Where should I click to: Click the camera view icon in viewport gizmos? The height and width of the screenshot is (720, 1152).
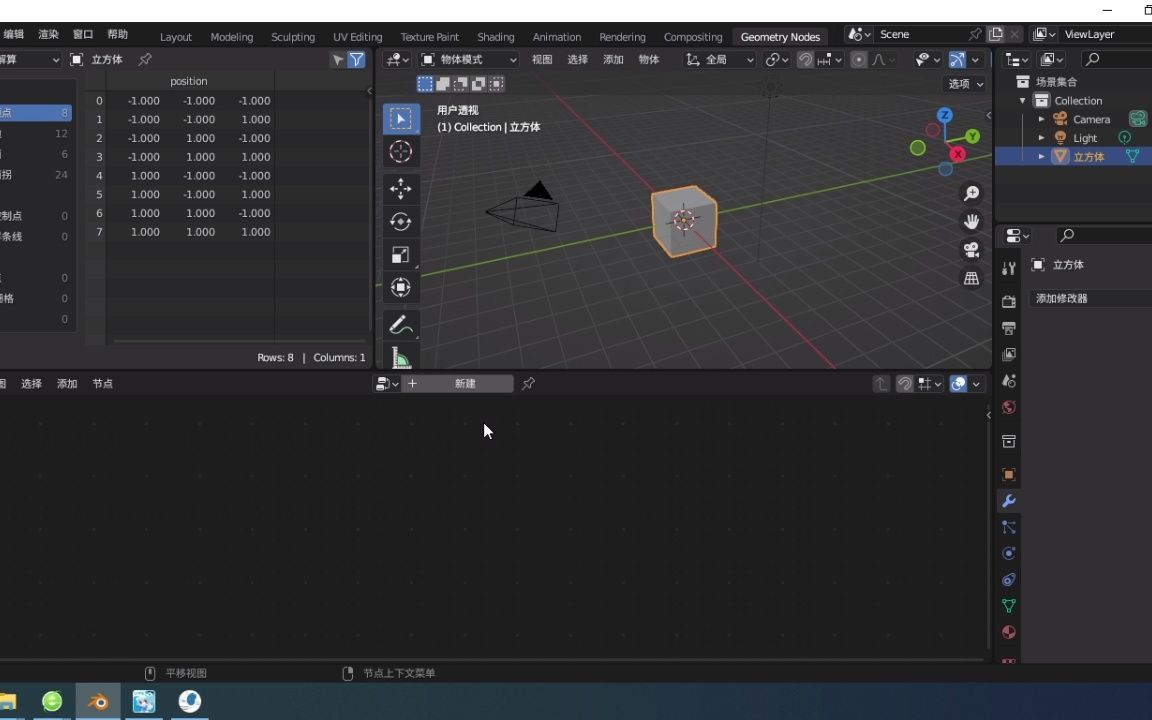(x=971, y=249)
